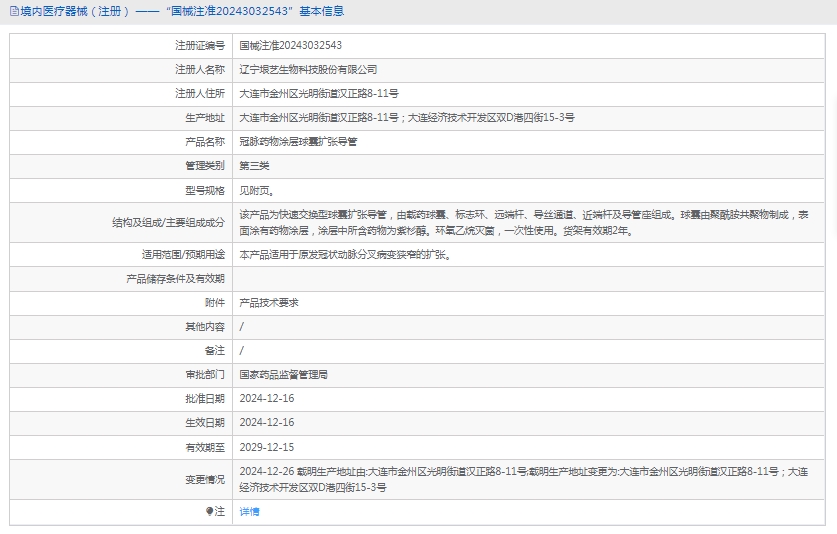This screenshot has height=534, width=837.
Task: Click the 注册人住所 address value
Action: [x=319, y=94]
